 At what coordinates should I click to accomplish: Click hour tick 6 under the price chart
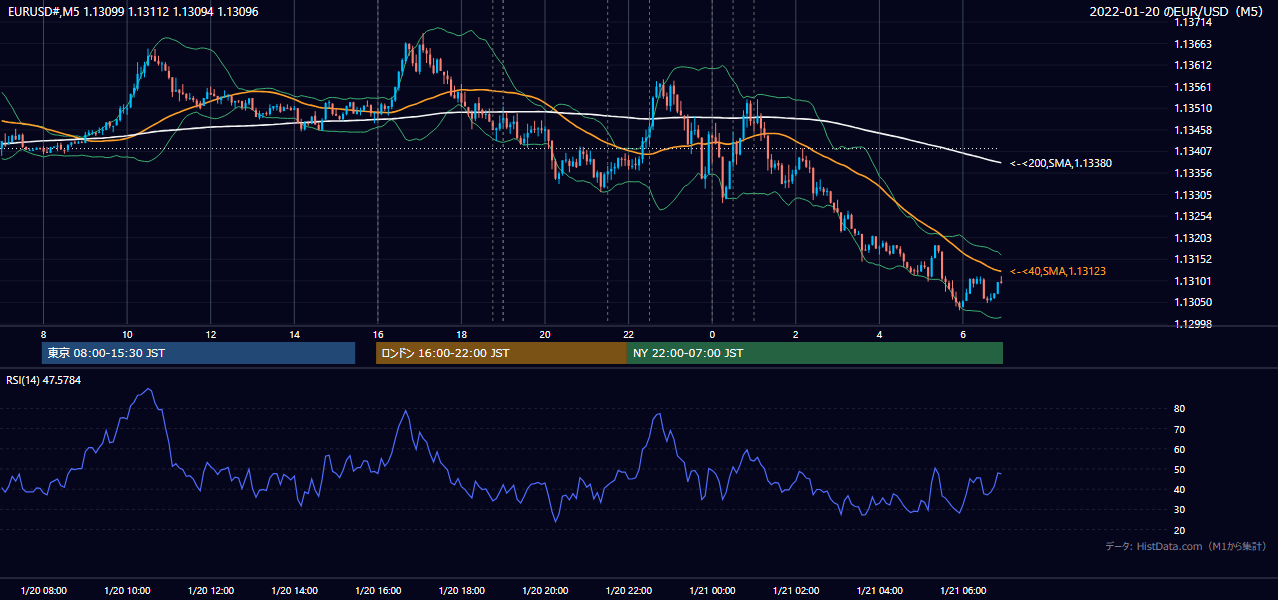pyautogui.click(x=963, y=334)
